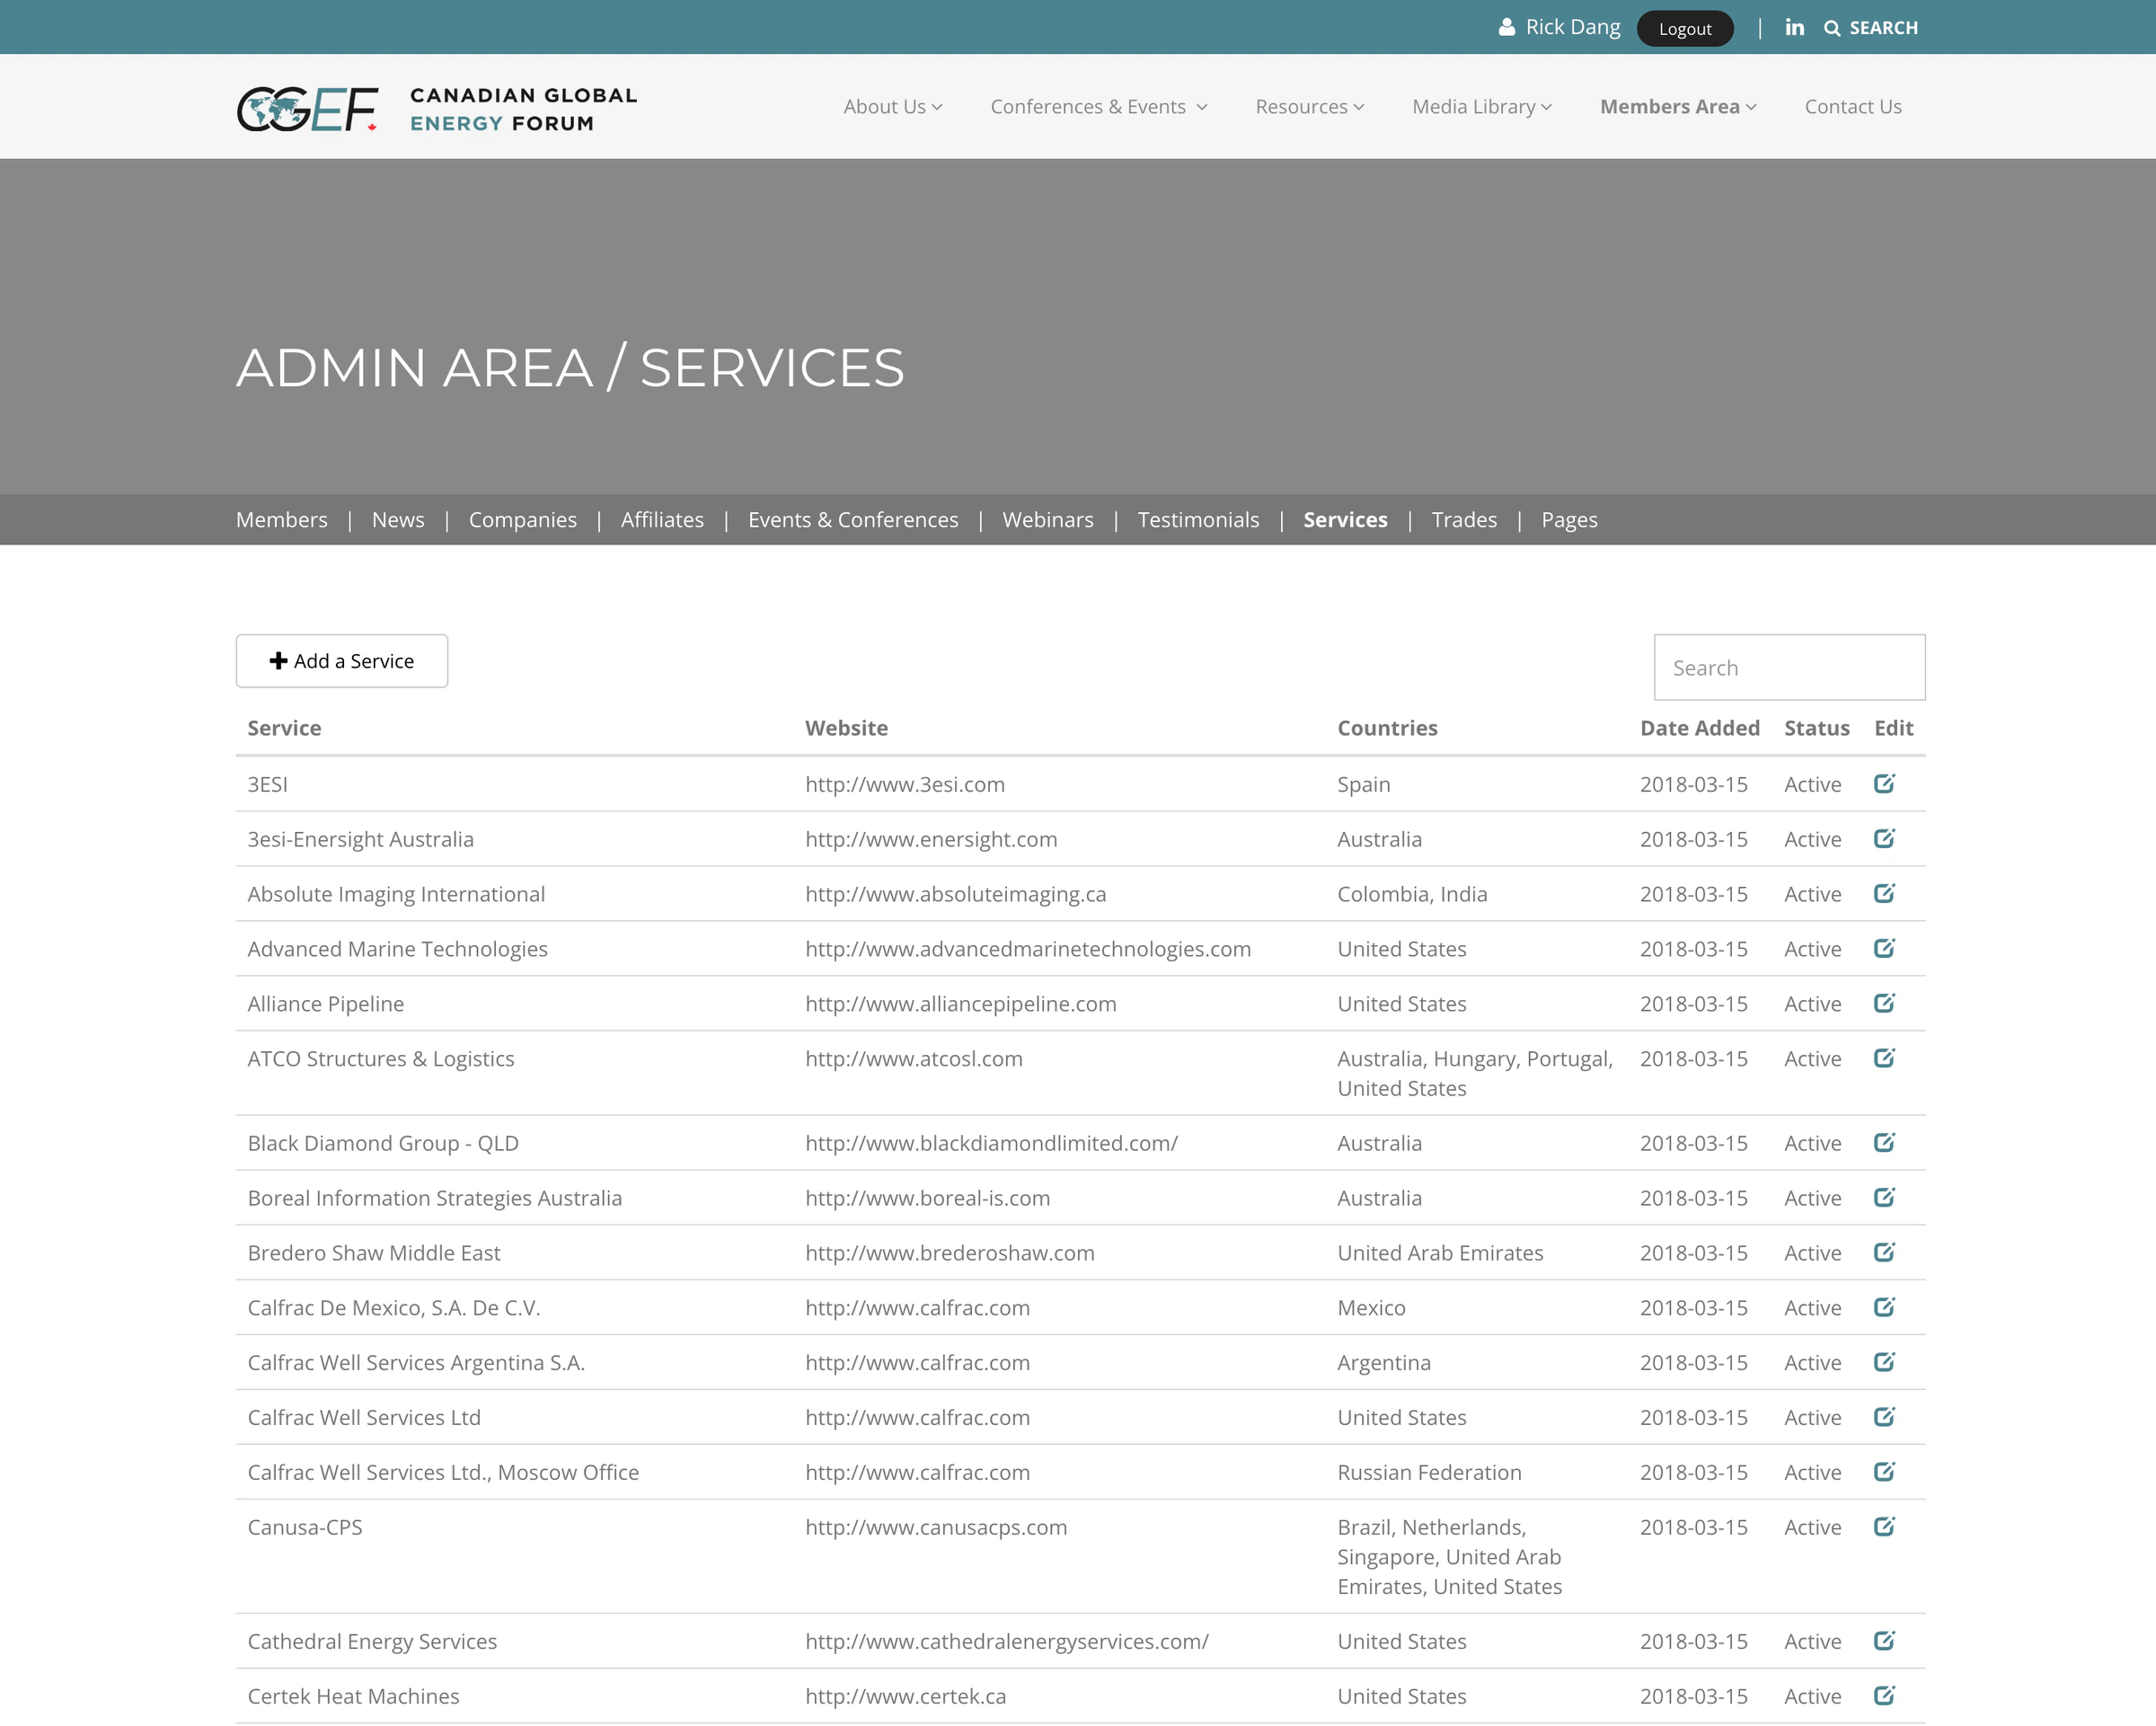Edit Calfrac Well Services Argentina S.A.

1884,1362
